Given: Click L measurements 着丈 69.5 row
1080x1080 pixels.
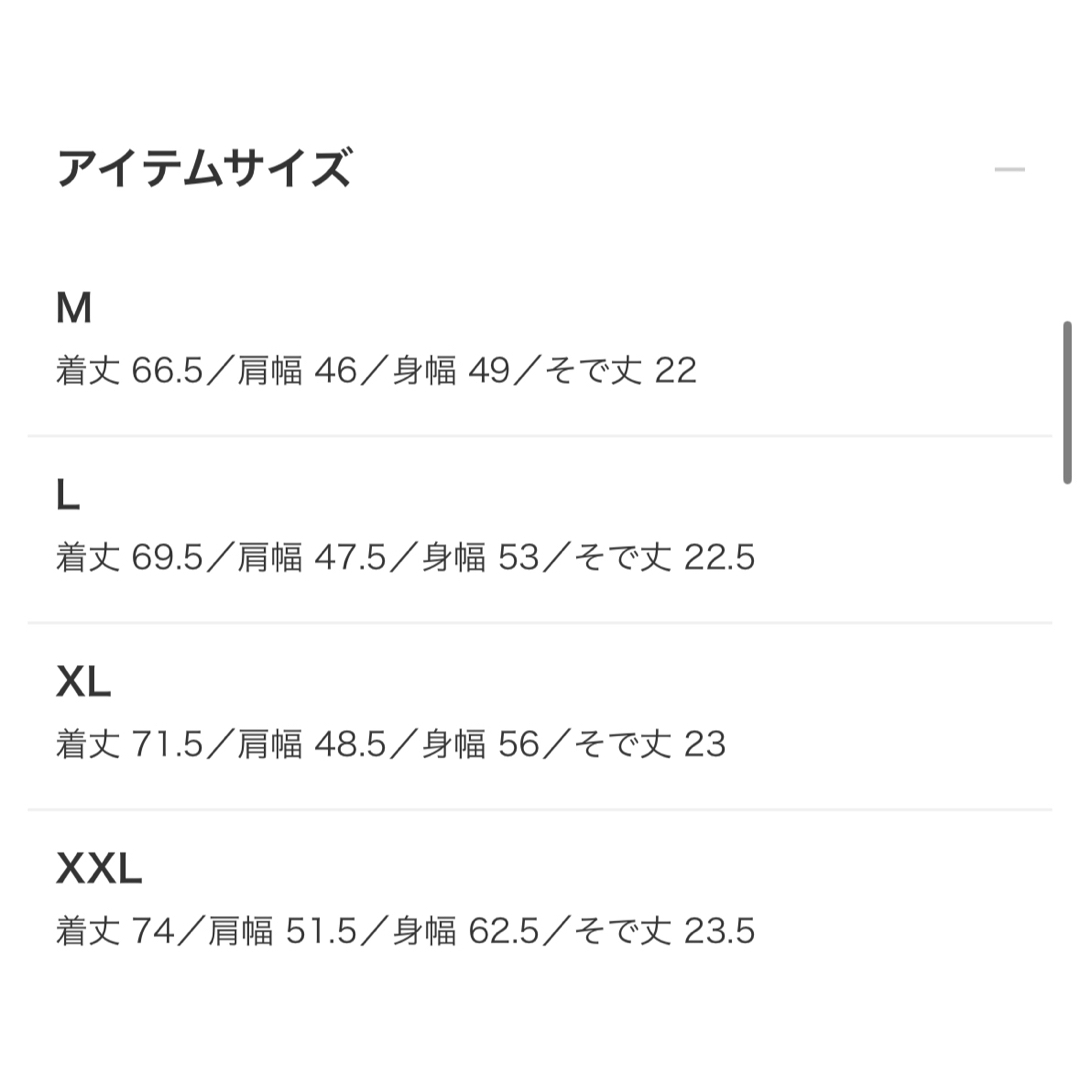Looking at the screenshot, I should (x=406, y=557).
